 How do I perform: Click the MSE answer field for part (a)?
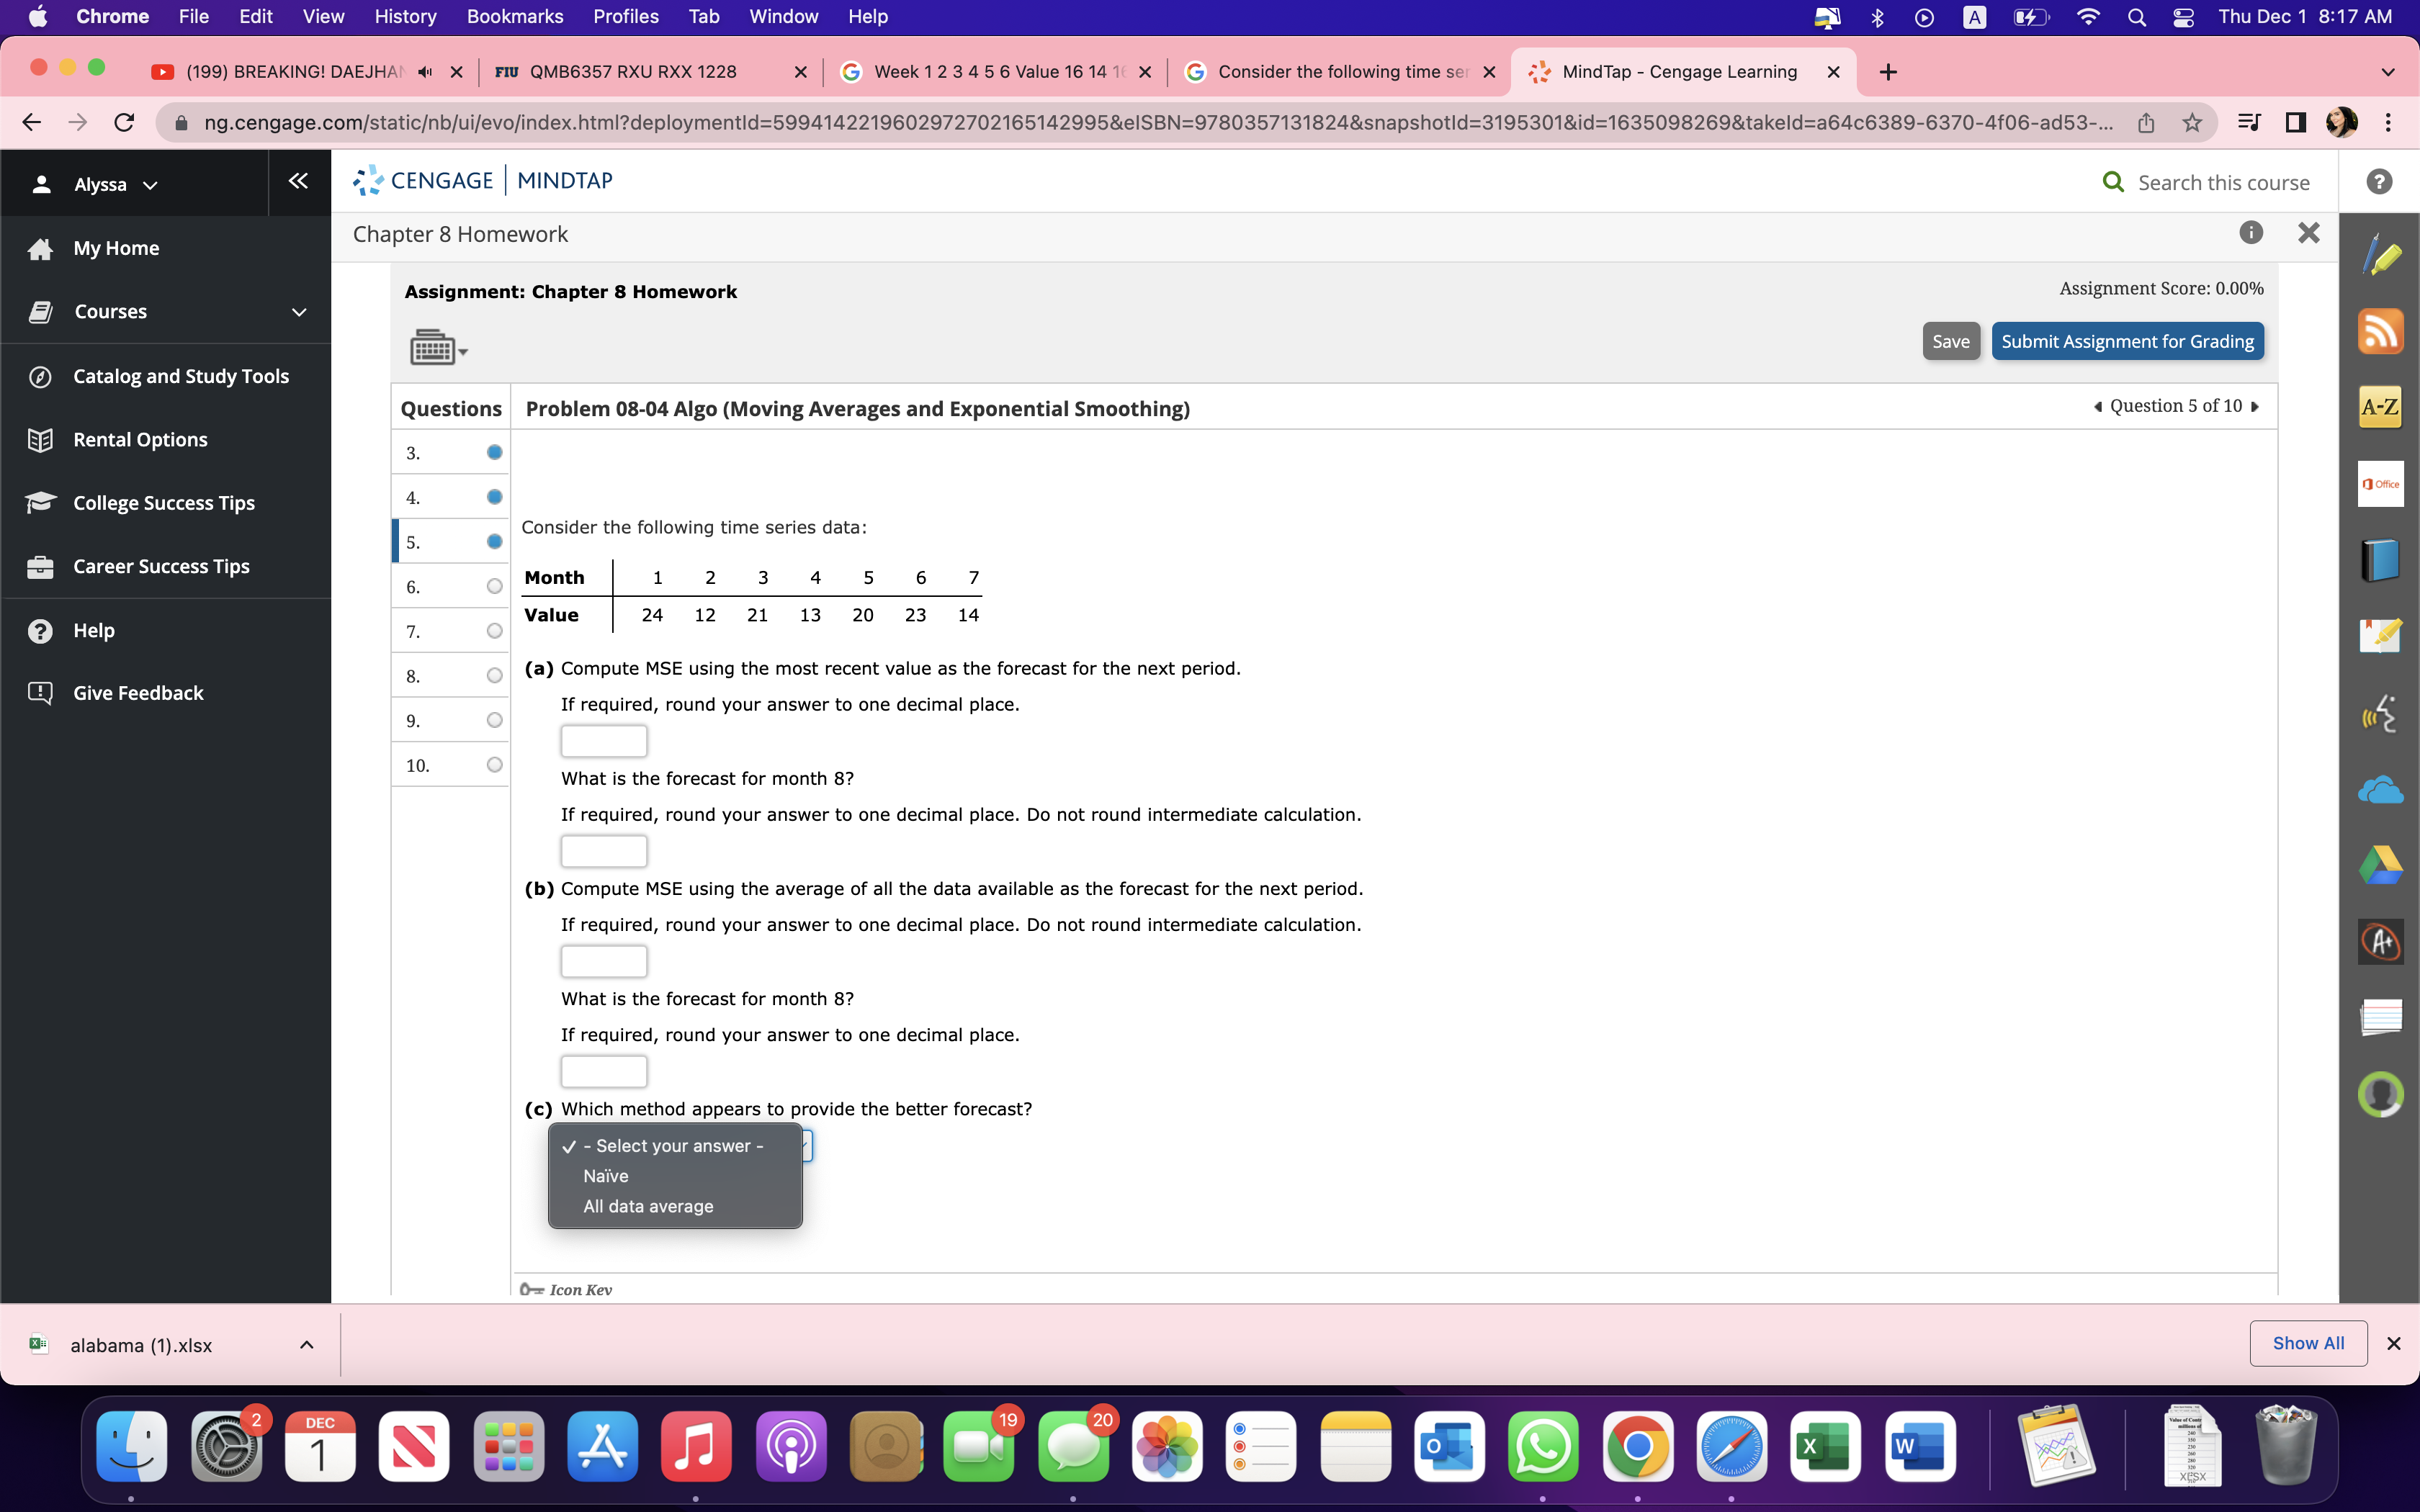click(x=604, y=741)
